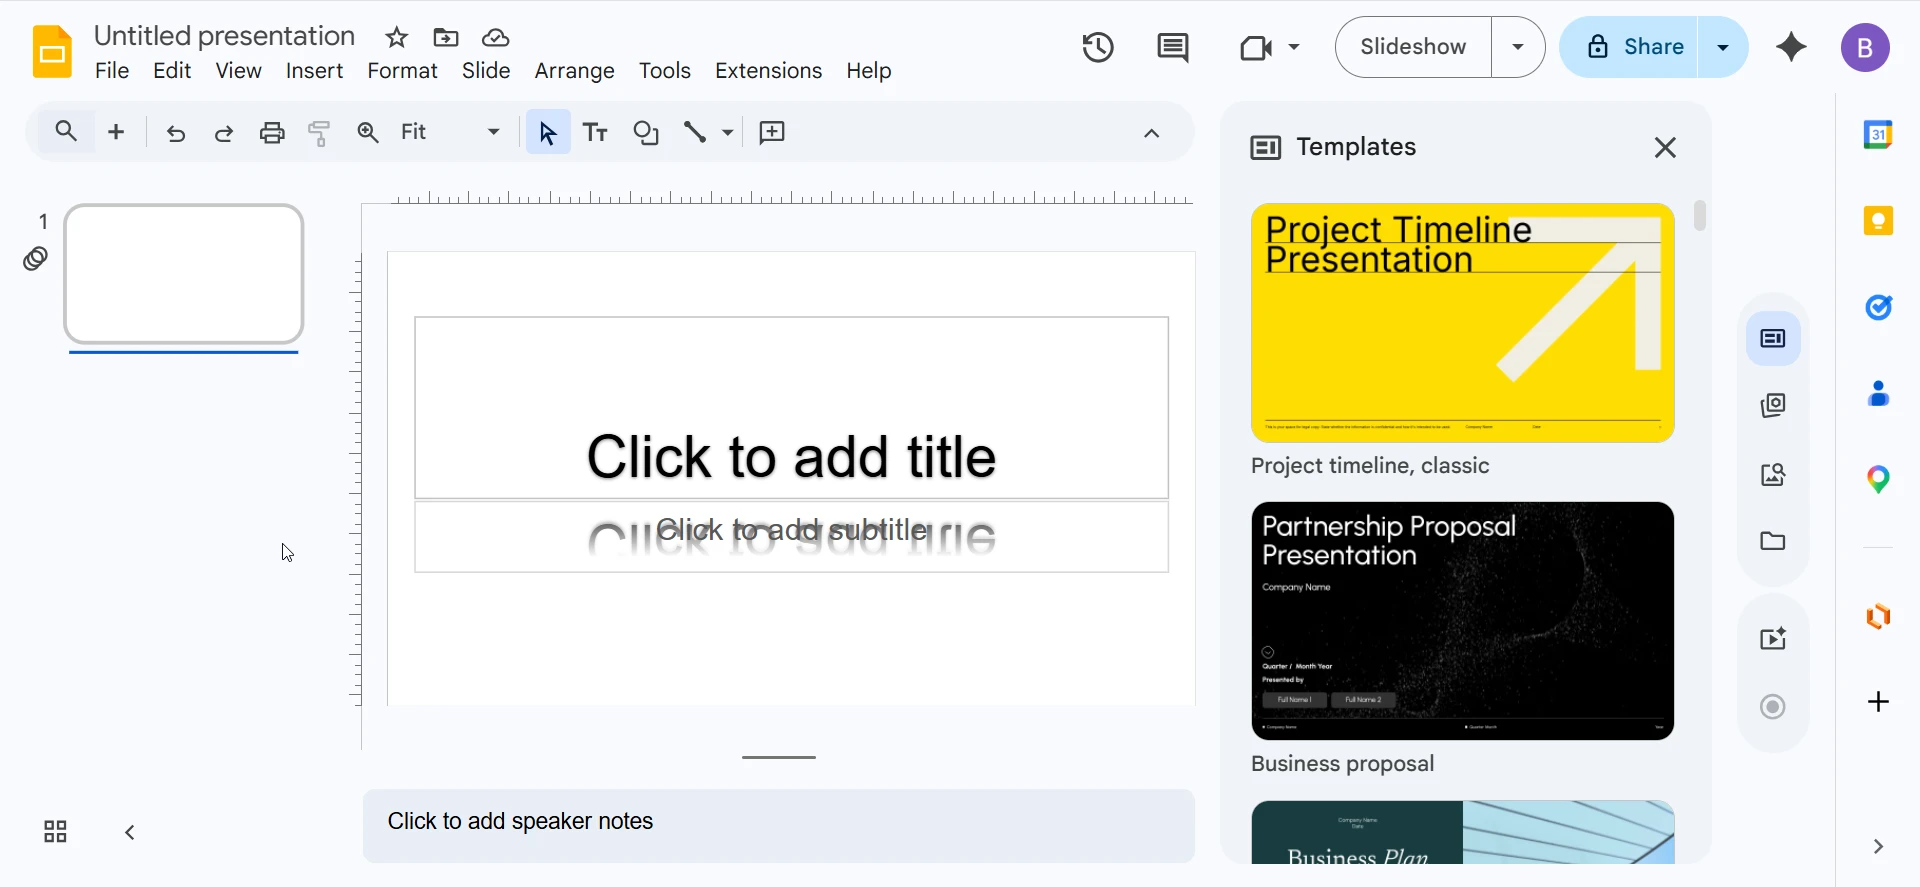Choose the Business proposal template thumbnail
The height and width of the screenshot is (887, 1920).
point(1462,621)
